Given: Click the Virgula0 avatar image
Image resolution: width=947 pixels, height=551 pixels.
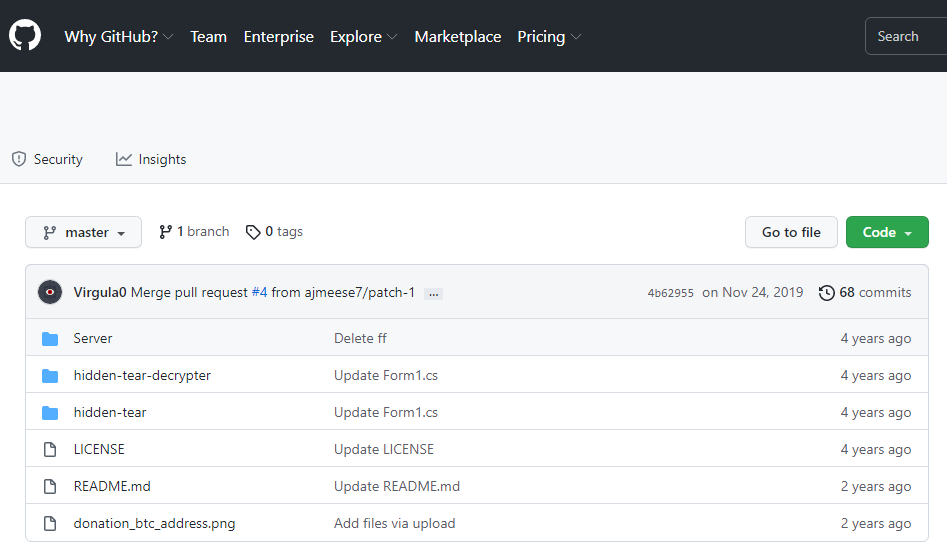Looking at the screenshot, I should [x=50, y=292].
